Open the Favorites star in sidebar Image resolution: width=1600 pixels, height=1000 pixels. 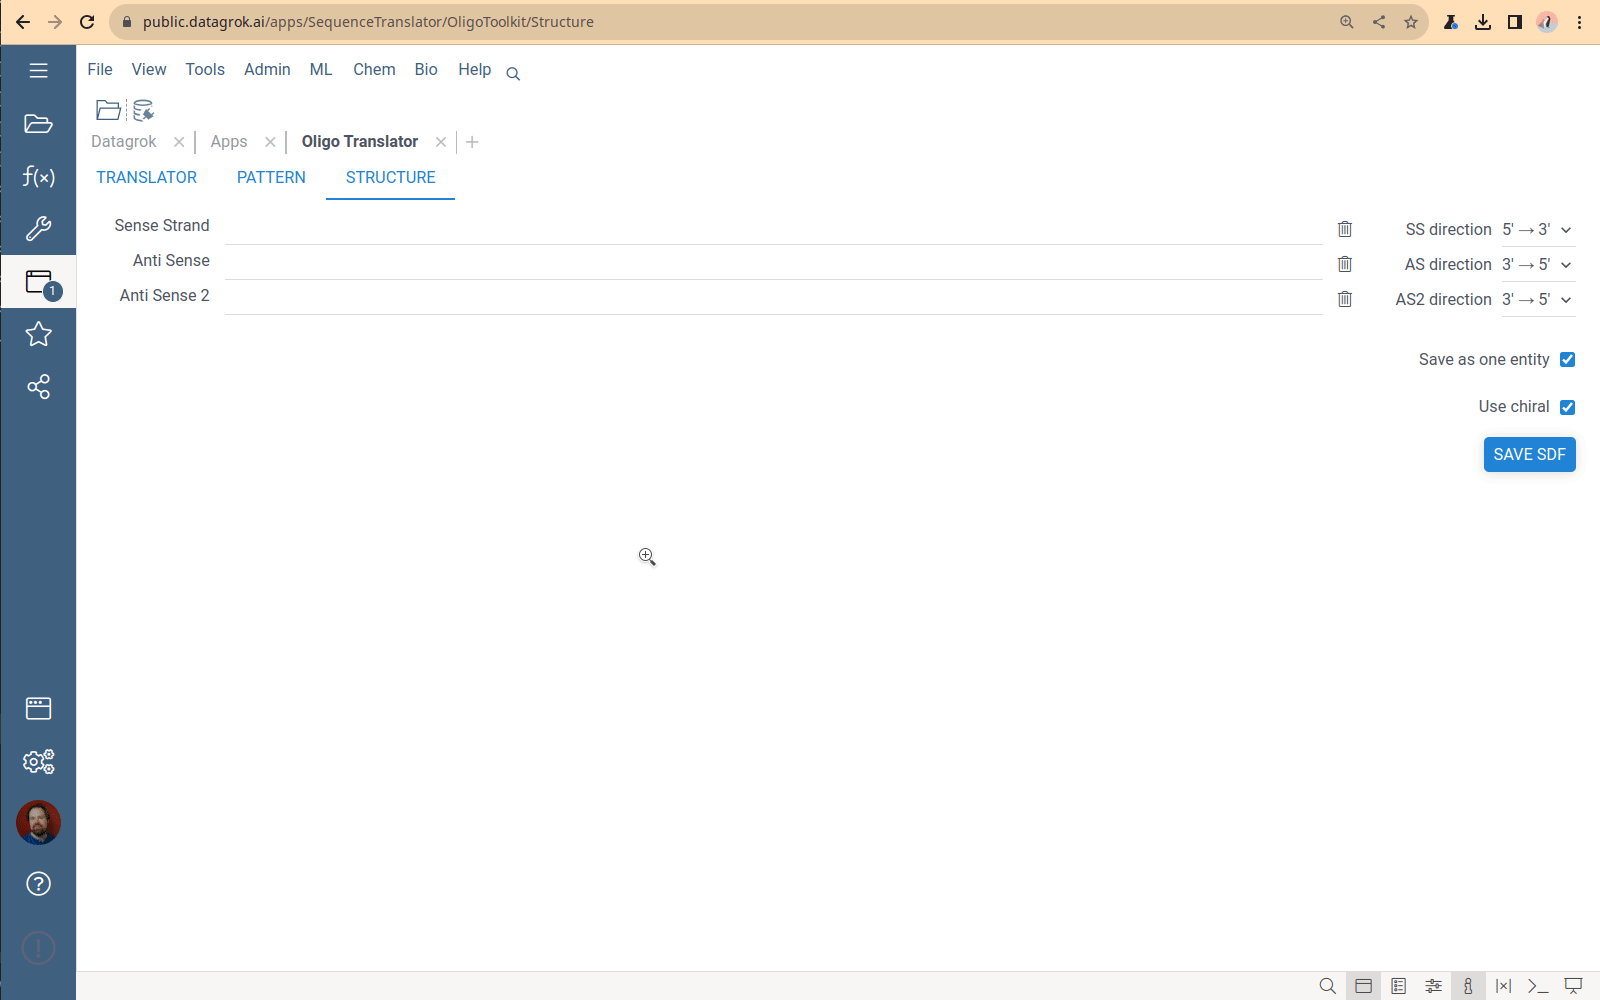pyautogui.click(x=38, y=334)
